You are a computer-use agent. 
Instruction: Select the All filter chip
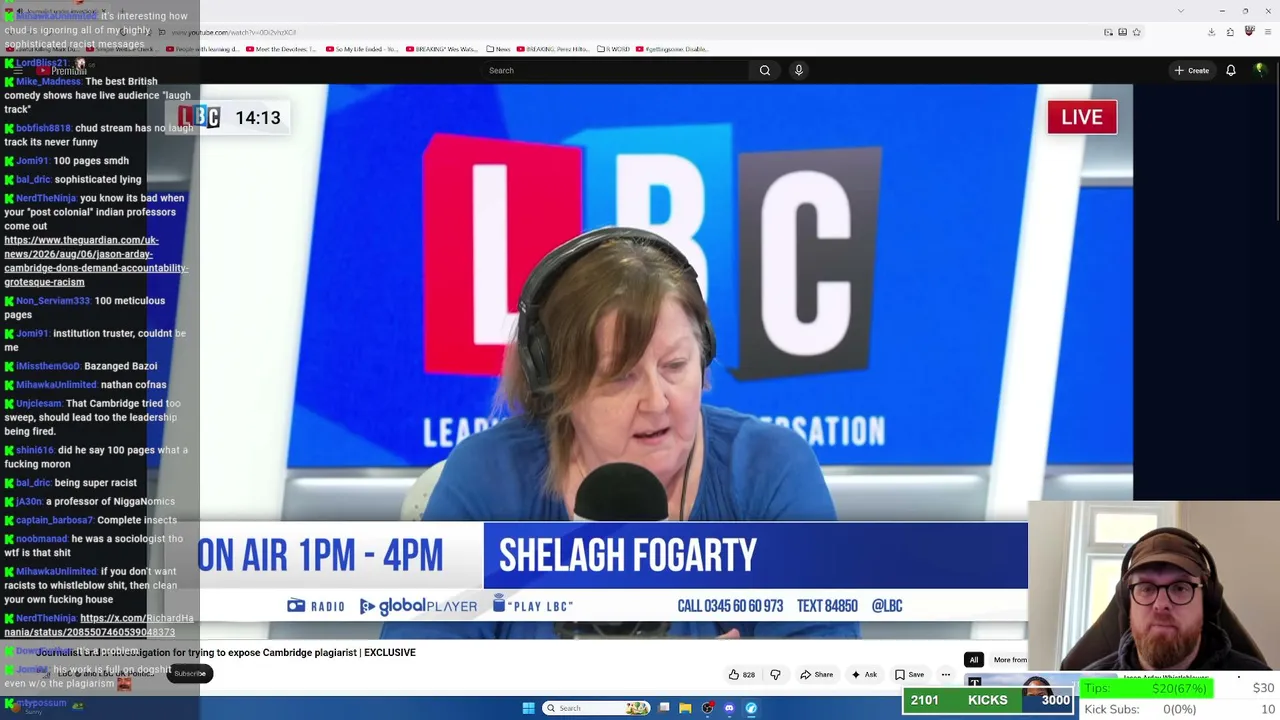[974, 660]
